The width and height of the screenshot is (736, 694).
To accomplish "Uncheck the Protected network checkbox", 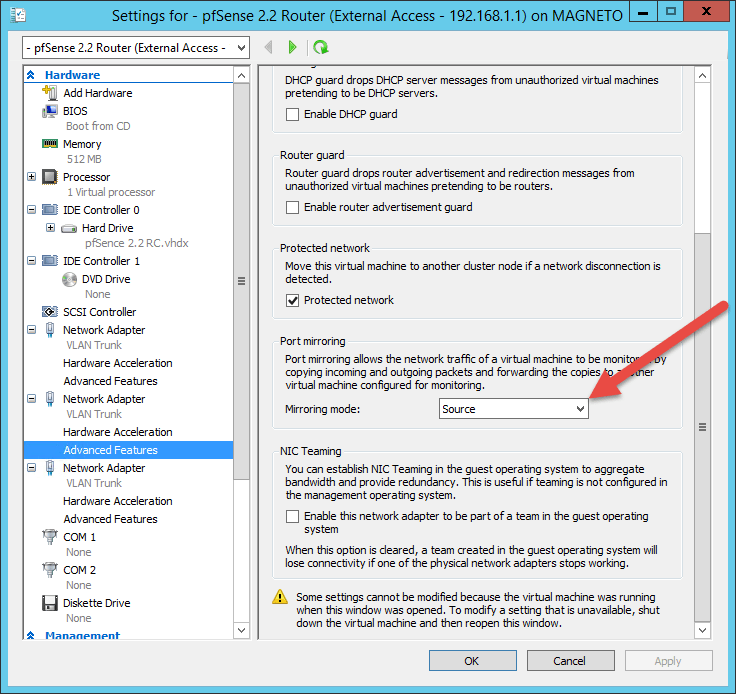I will tap(292, 300).
